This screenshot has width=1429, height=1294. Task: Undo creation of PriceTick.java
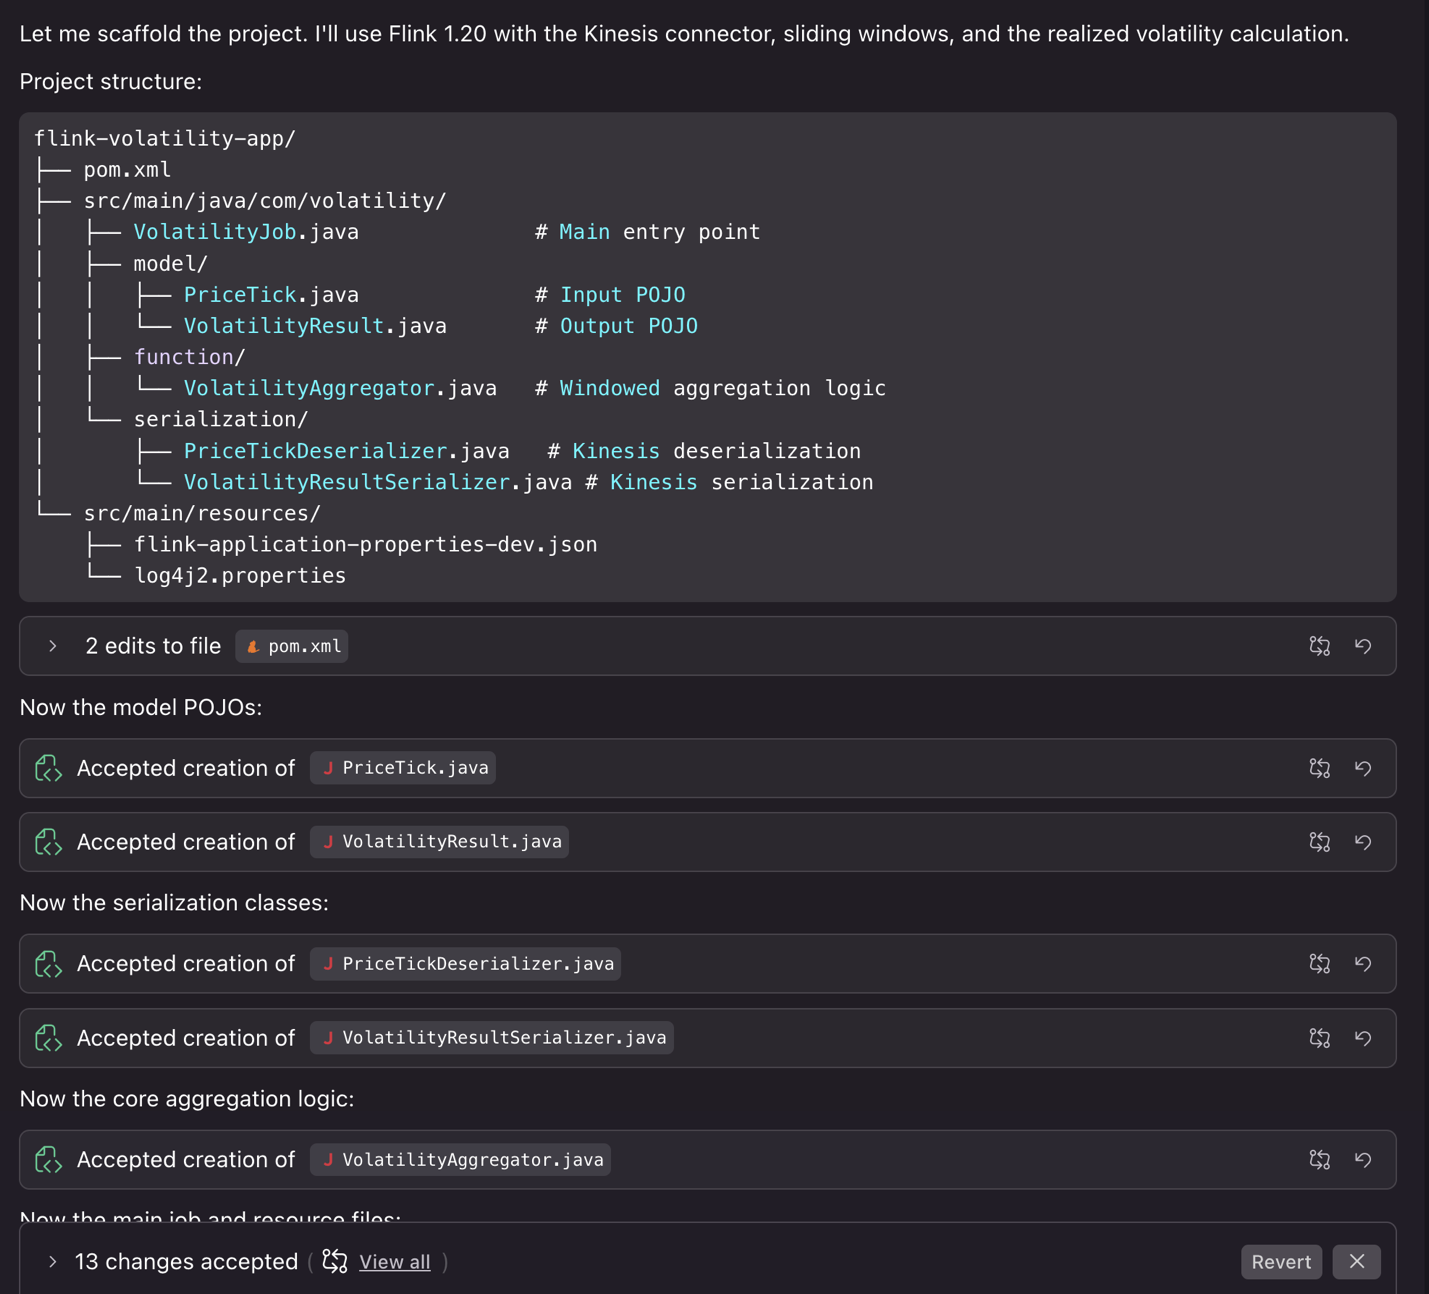[x=1363, y=768]
